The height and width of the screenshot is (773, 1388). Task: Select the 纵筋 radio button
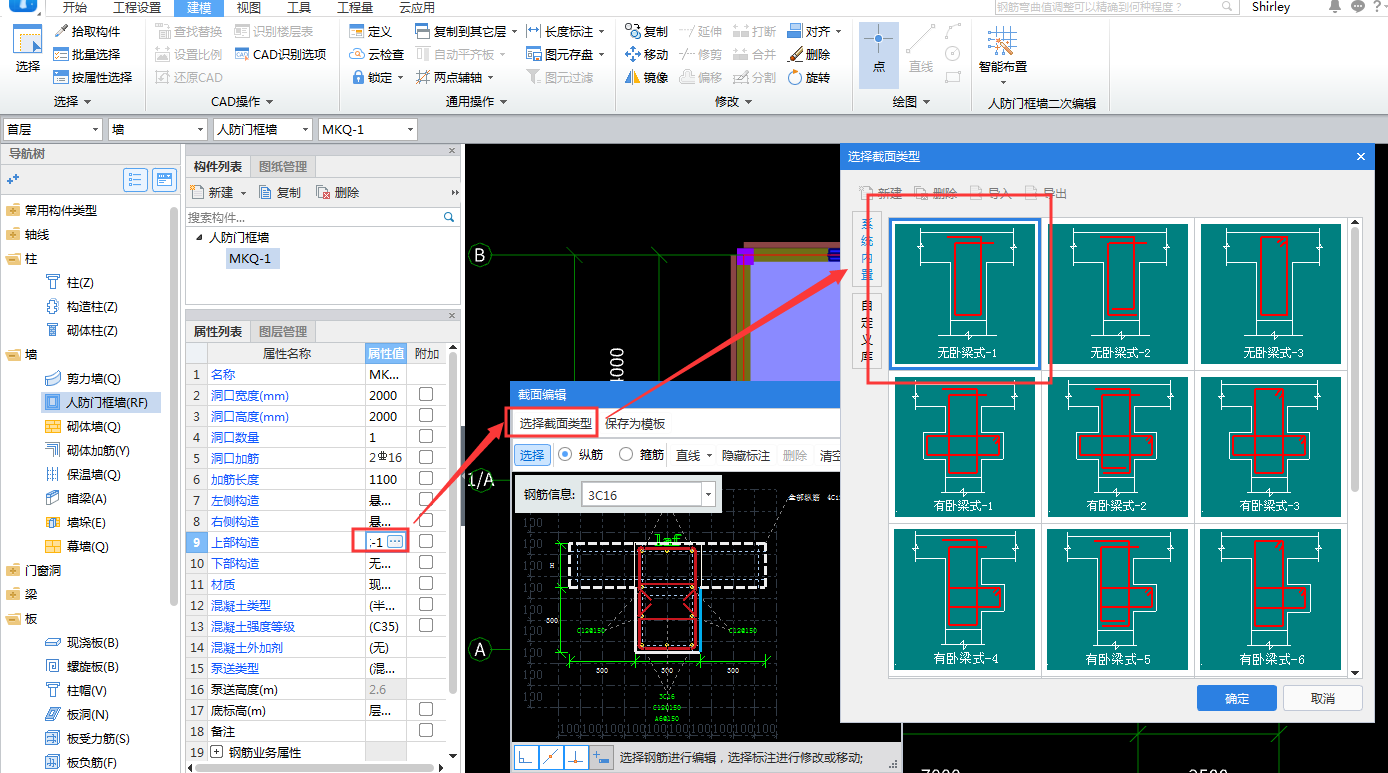pyautogui.click(x=565, y=454)
